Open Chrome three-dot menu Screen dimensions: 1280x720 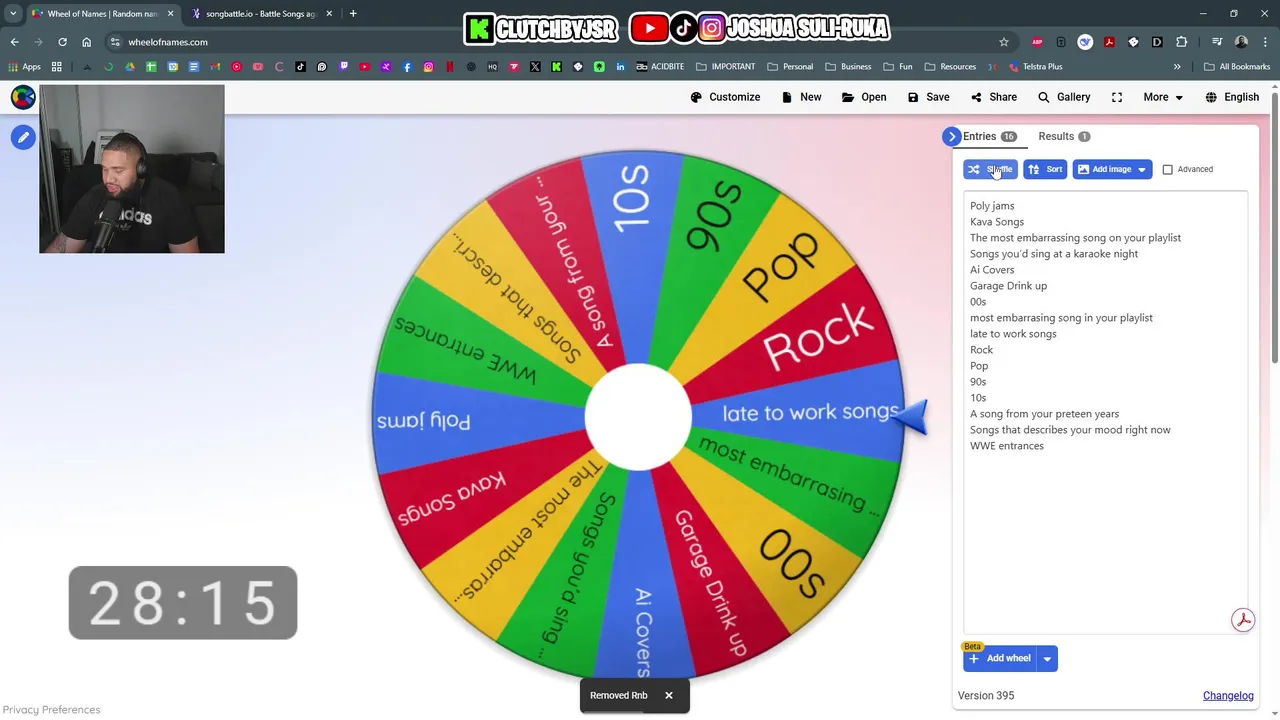(1265, 42)
